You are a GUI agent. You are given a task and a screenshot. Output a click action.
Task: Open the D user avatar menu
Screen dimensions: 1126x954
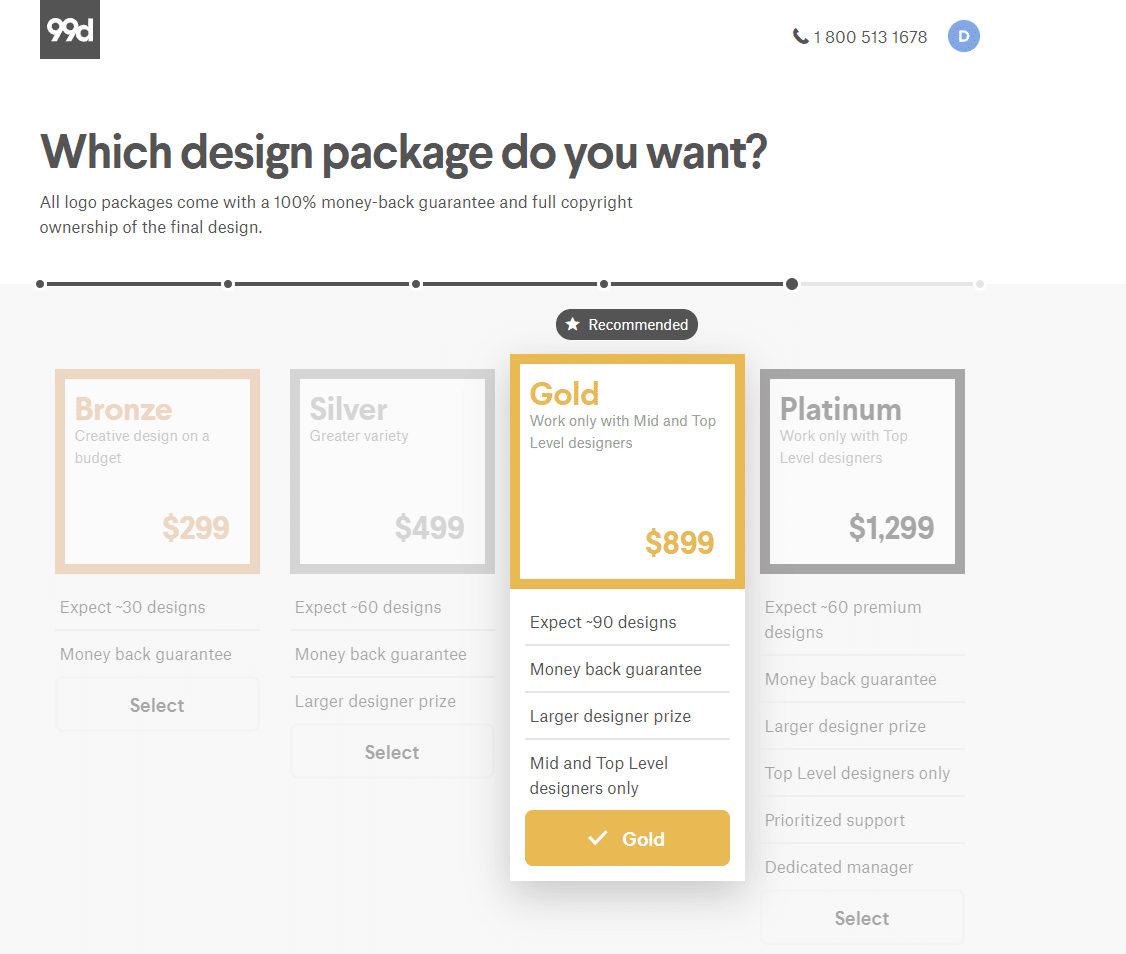pos(964,36)
